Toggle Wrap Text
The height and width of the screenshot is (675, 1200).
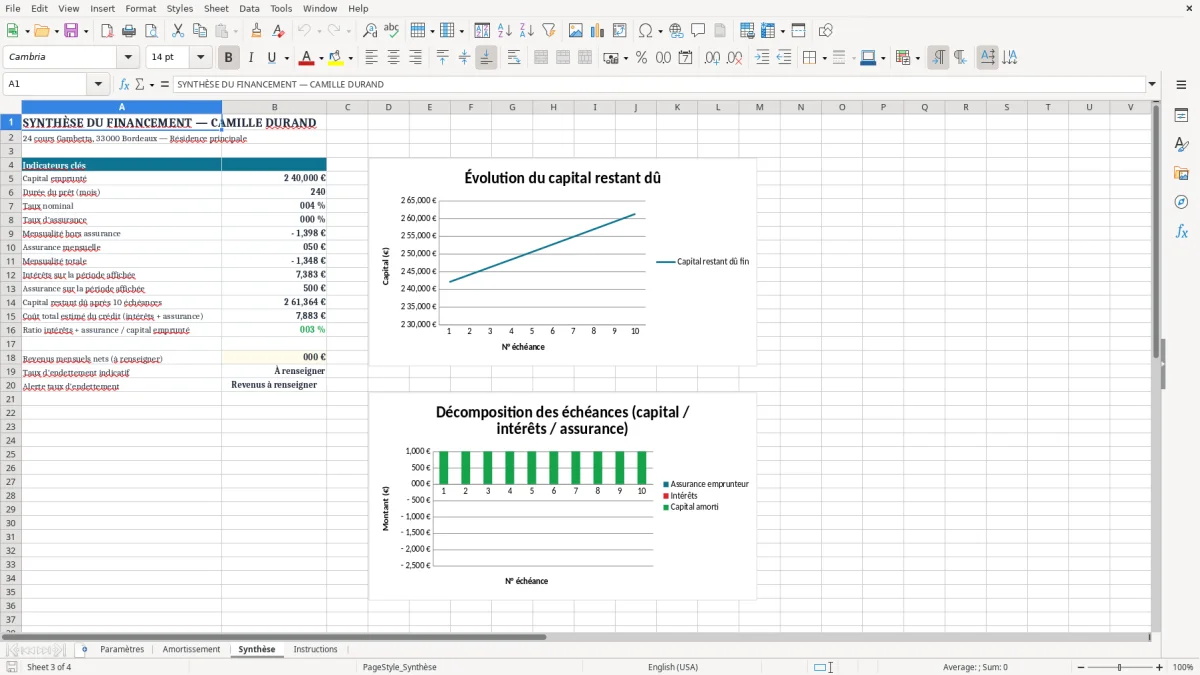tap(514, 58)
